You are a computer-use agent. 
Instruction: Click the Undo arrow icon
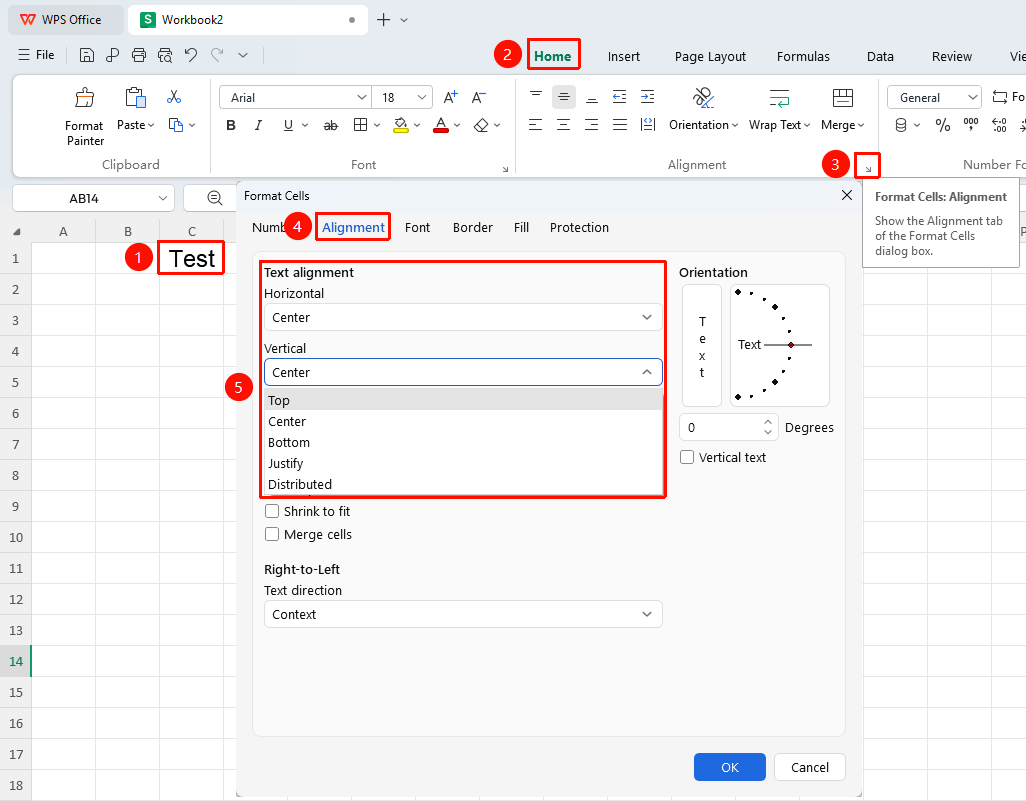click(190, 55)
